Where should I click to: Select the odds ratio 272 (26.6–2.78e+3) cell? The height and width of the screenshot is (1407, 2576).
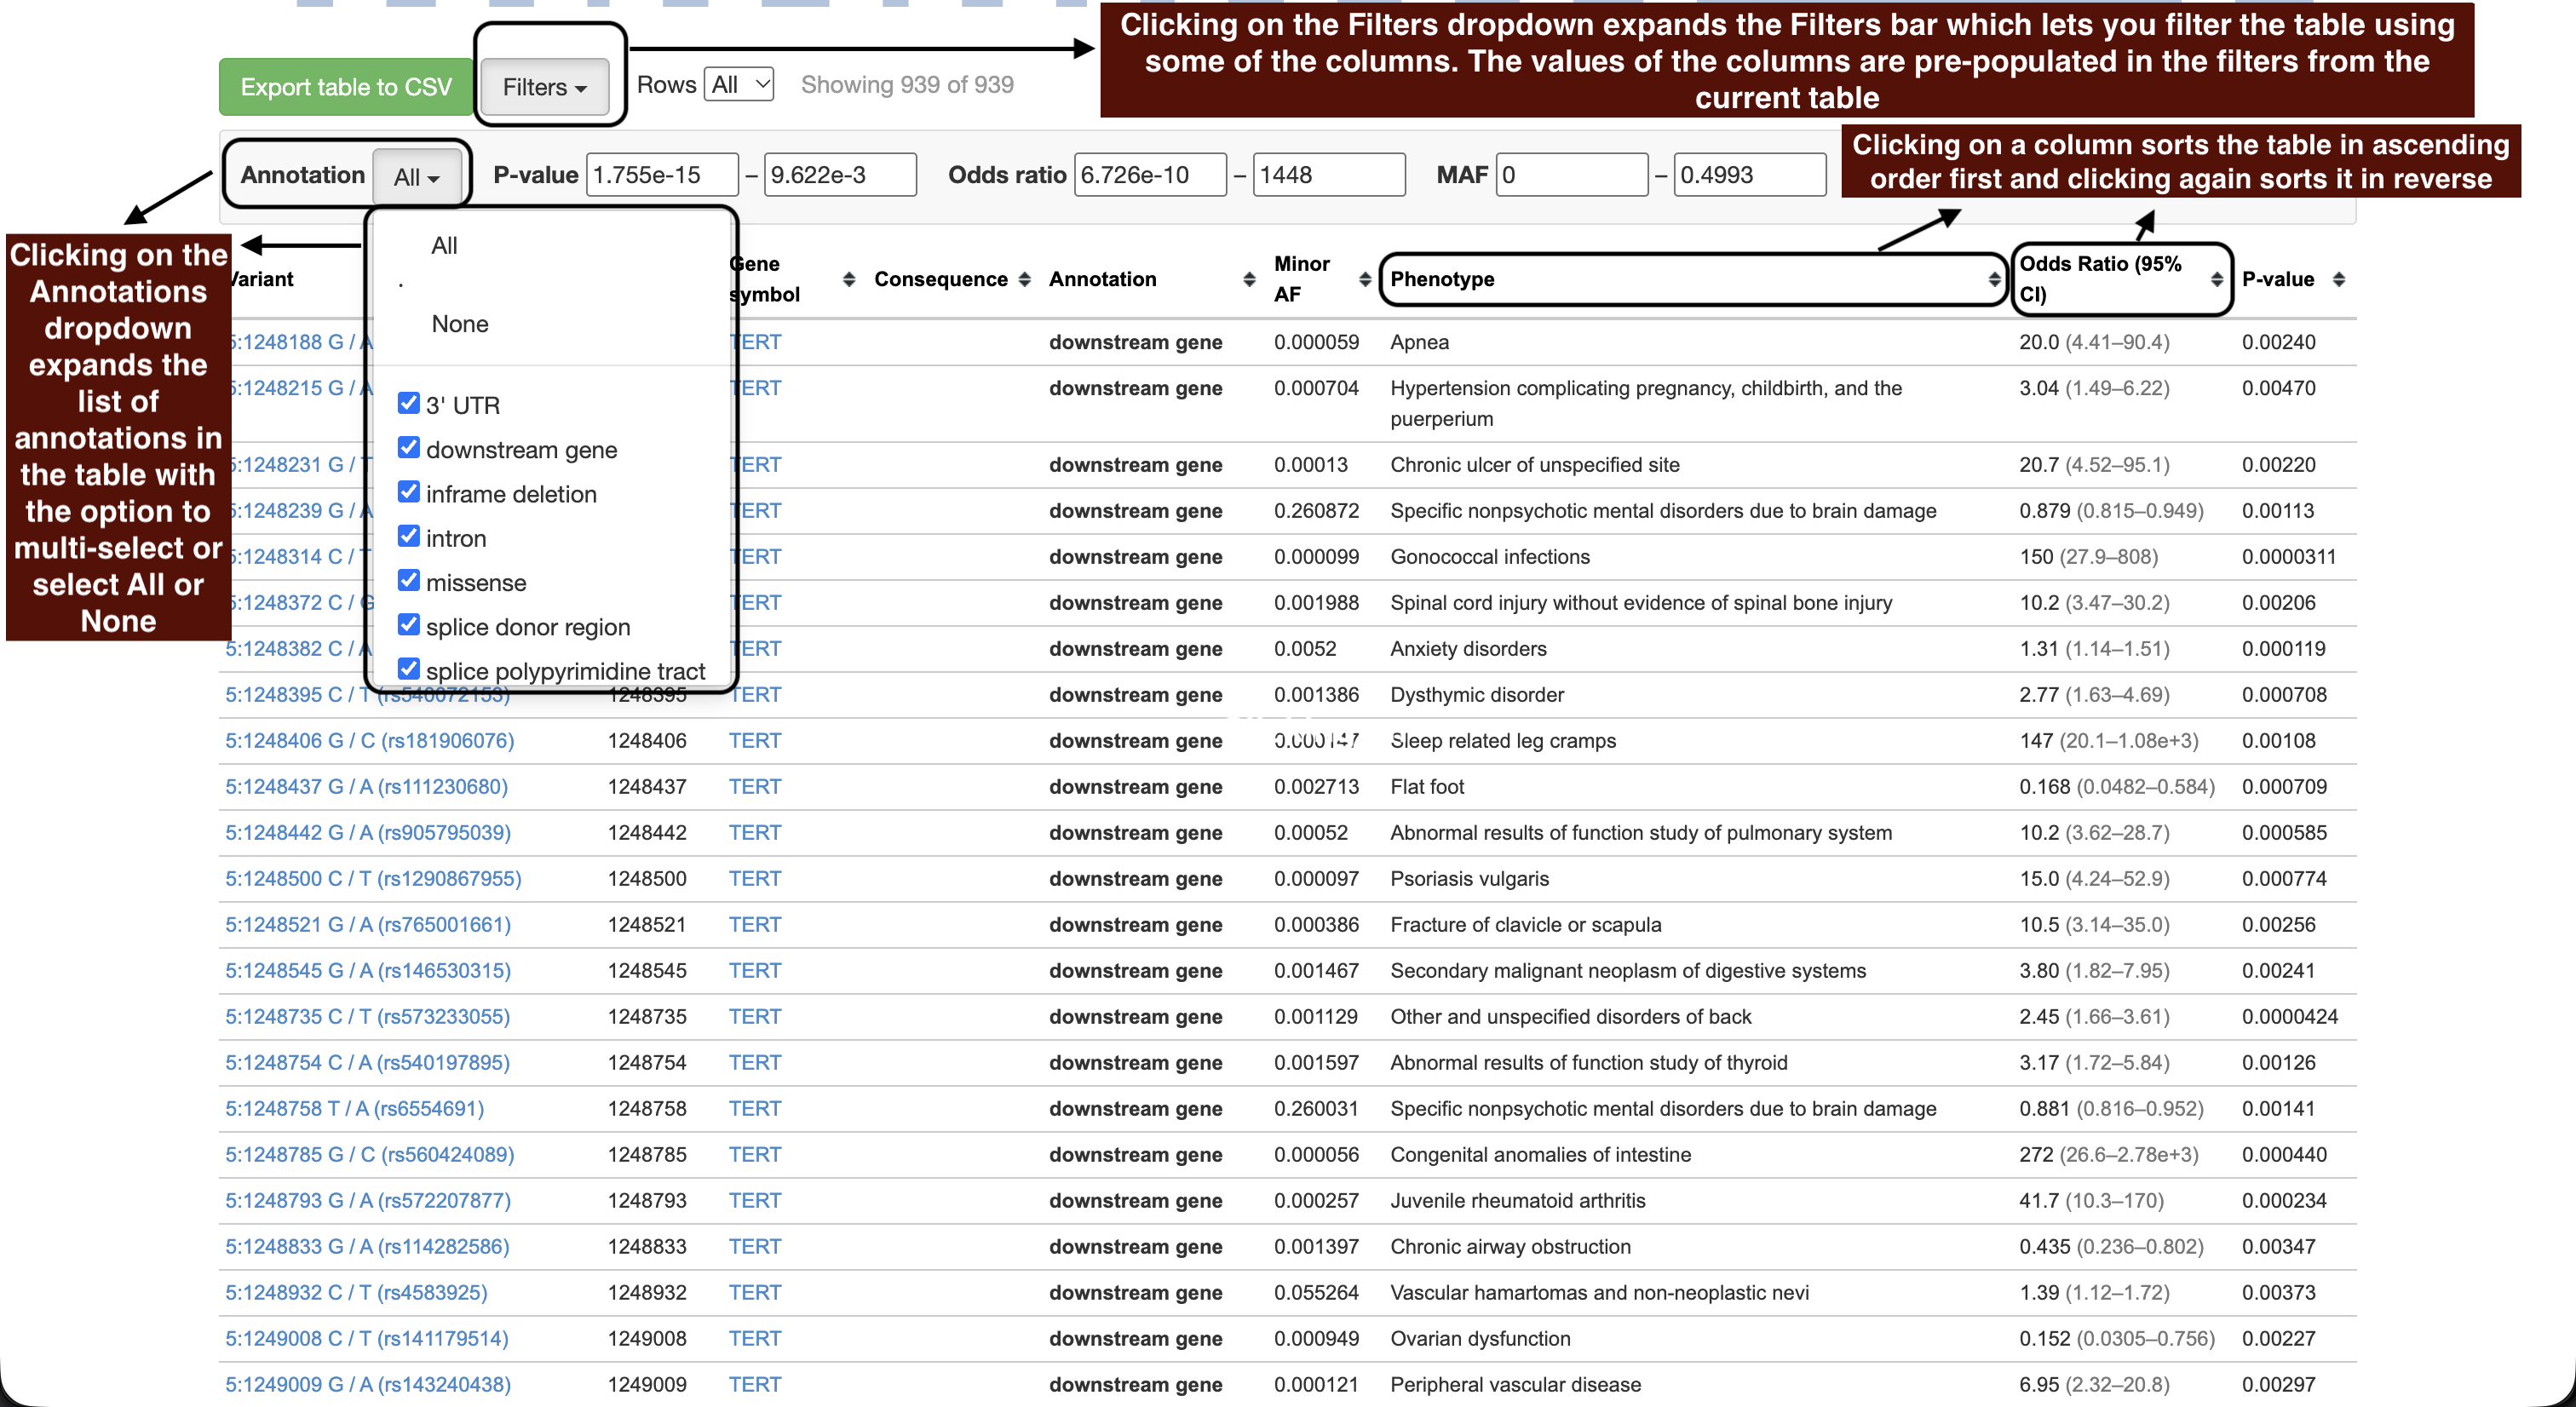point(2109,1155)
